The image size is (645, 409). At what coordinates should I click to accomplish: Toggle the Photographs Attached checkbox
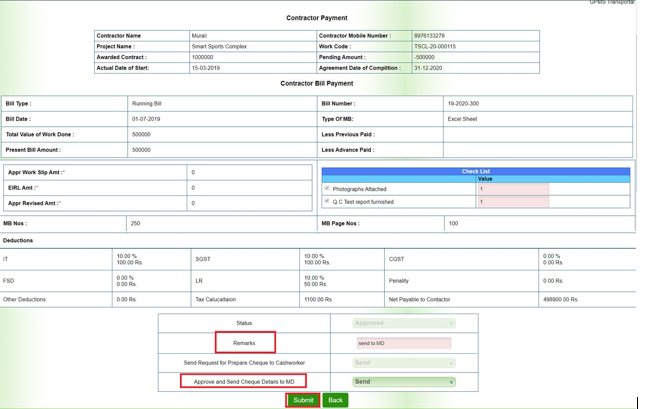coord(326,189)
